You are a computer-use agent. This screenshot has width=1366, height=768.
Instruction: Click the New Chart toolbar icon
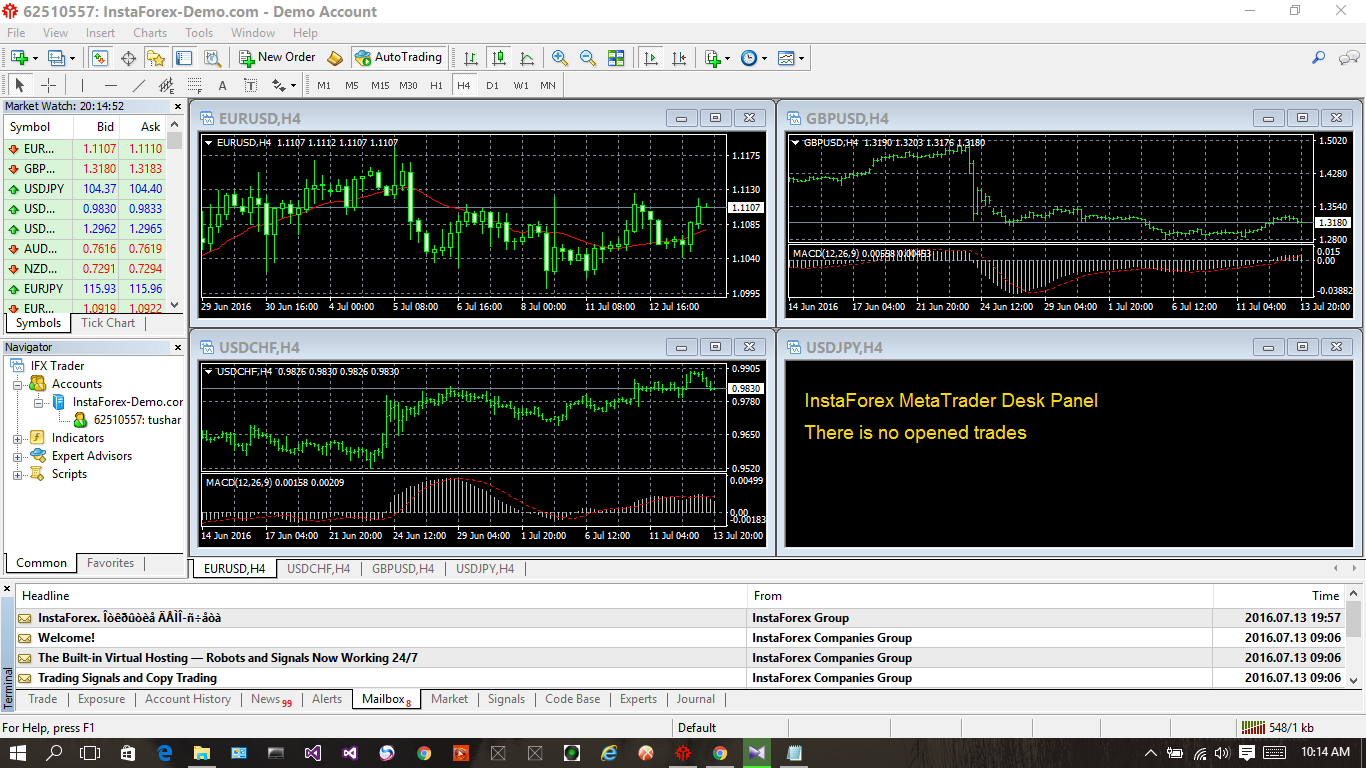[19, 58]
